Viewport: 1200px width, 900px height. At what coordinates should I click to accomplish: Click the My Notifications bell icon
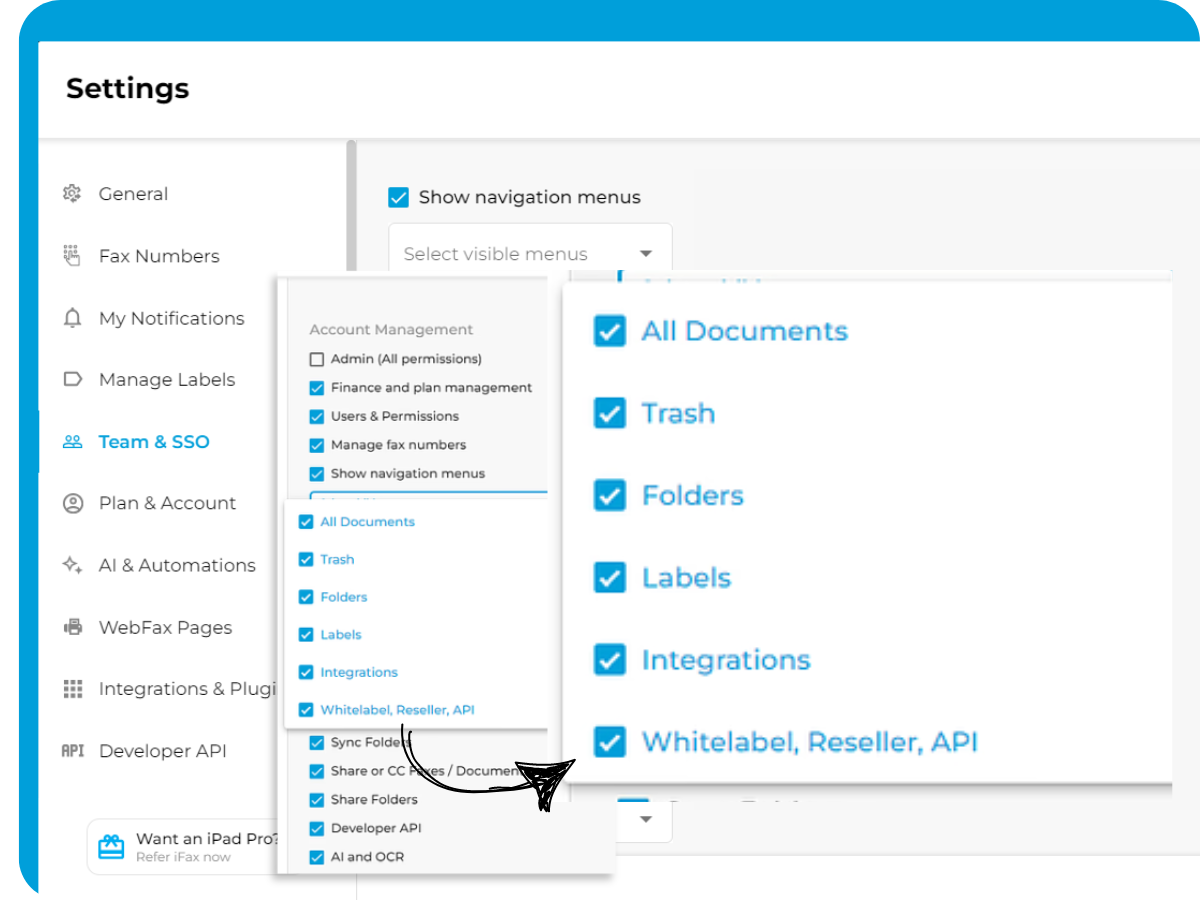pyautogui.click(x=72, y=318)
